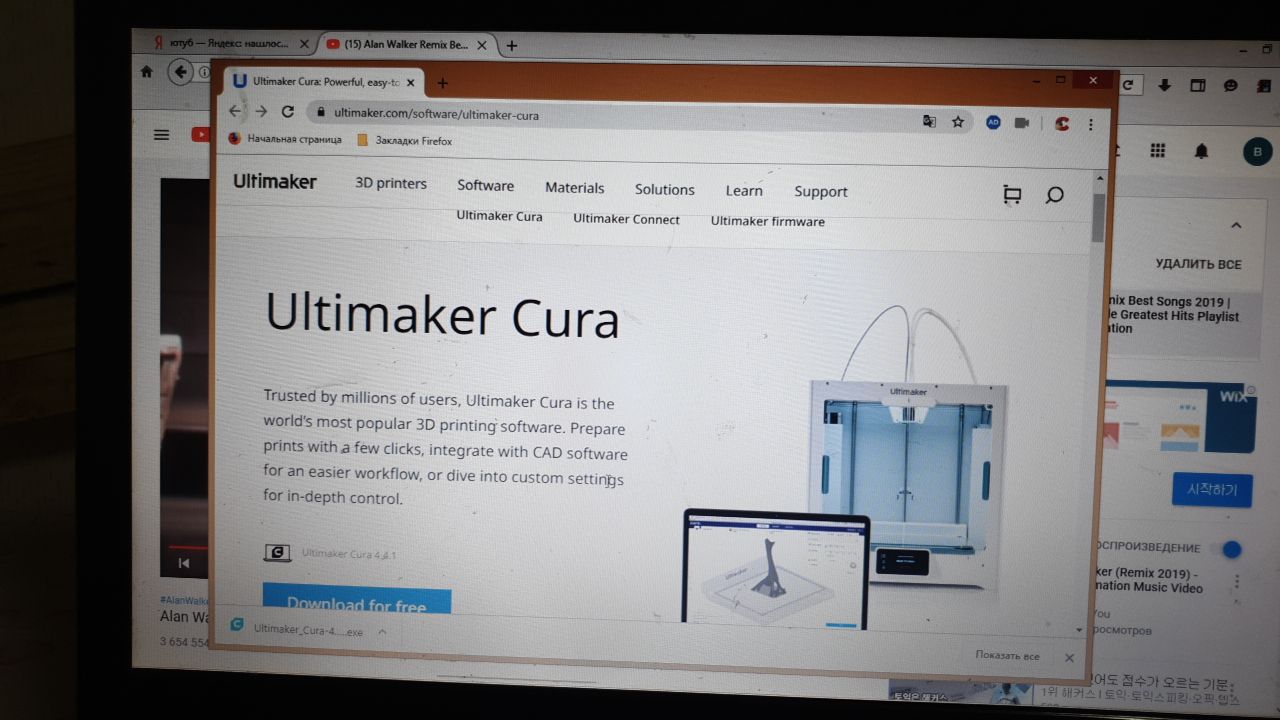Close the Alan Walker Remix tab in Firefox

coord(482,45)
